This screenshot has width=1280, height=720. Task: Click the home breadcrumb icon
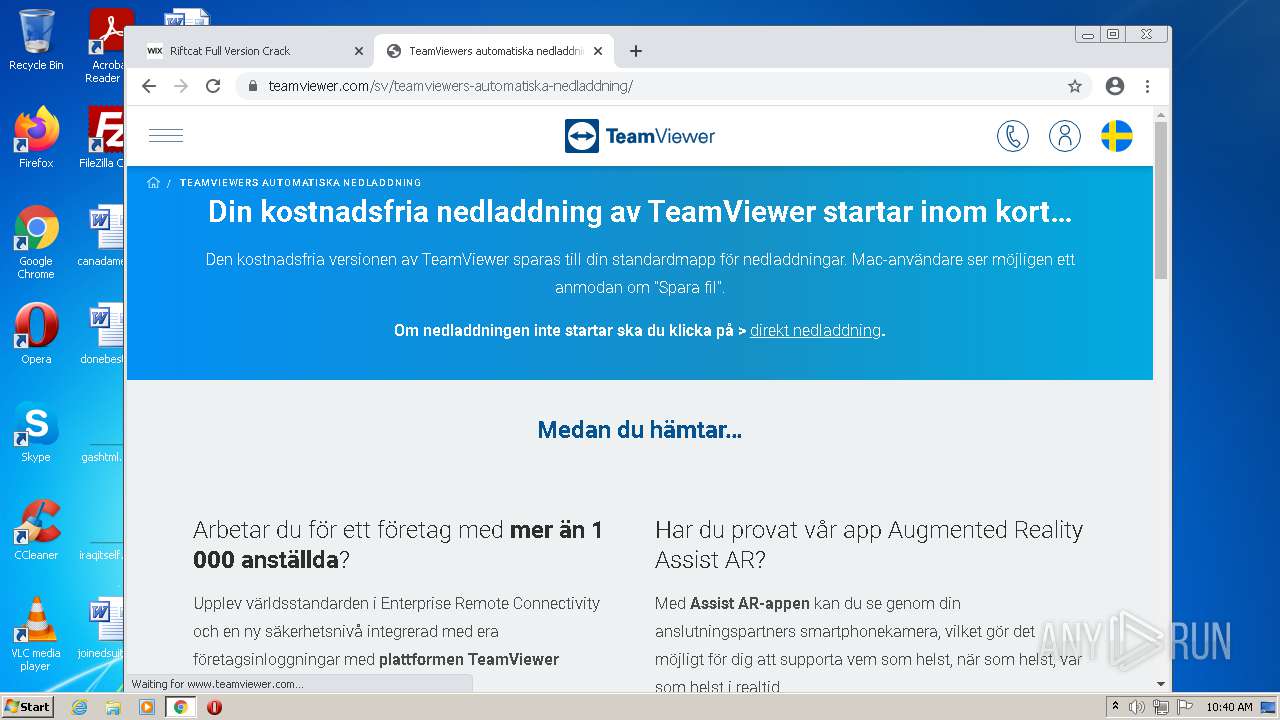tap(153, 183)
